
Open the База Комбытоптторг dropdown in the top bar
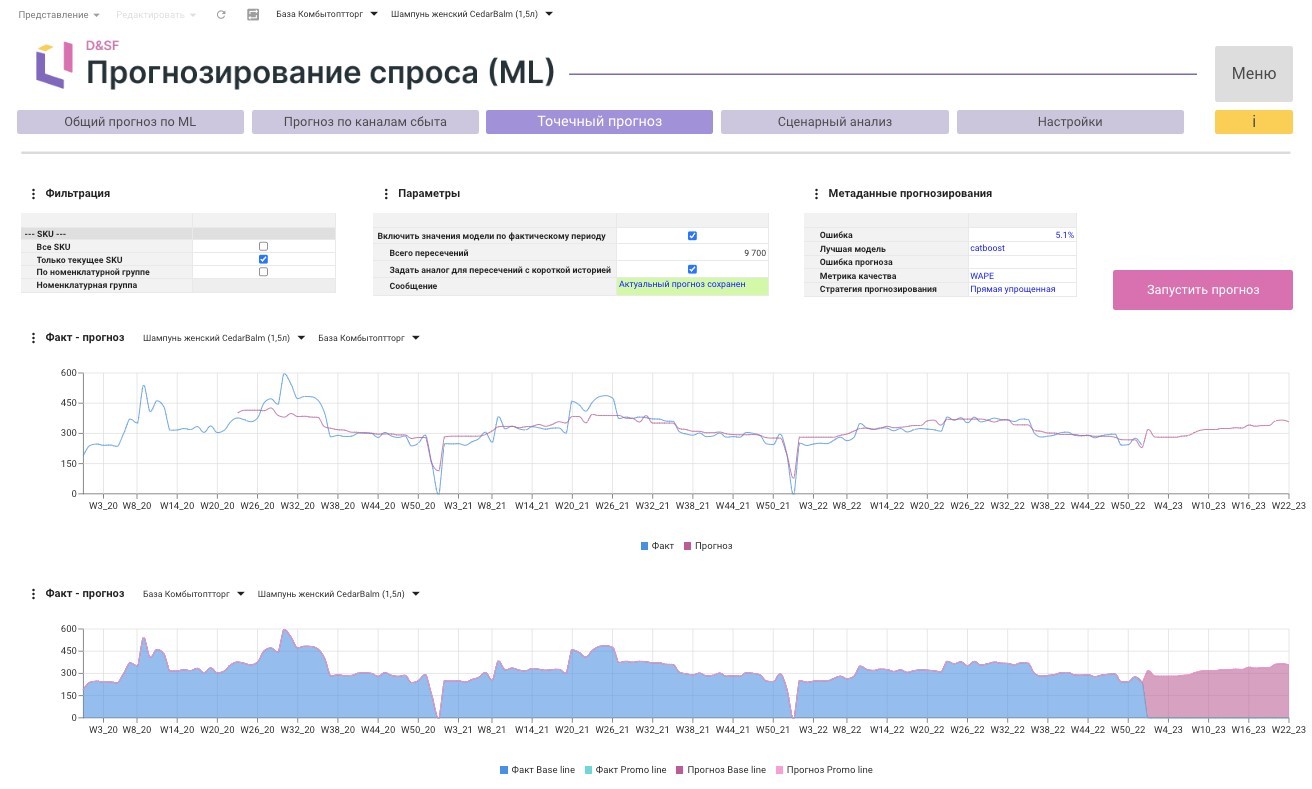click(327, 15)
